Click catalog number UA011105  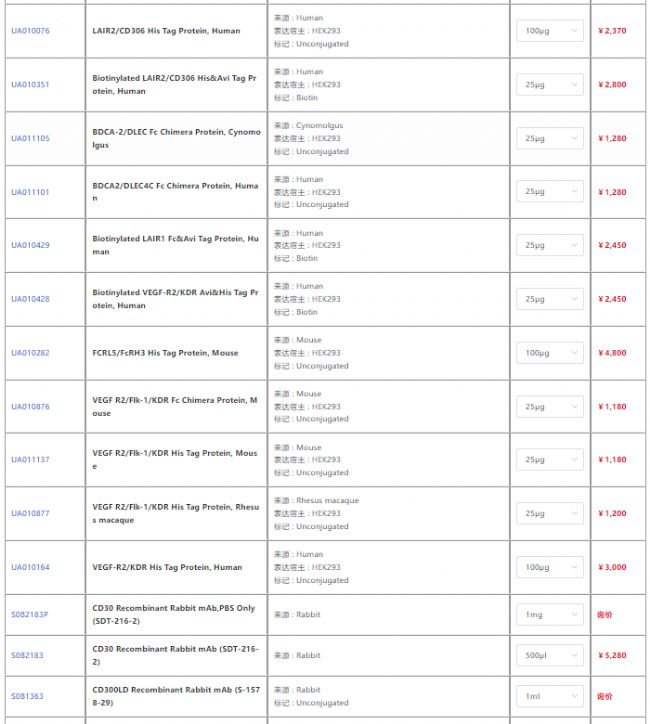click(x=30, y=138)
